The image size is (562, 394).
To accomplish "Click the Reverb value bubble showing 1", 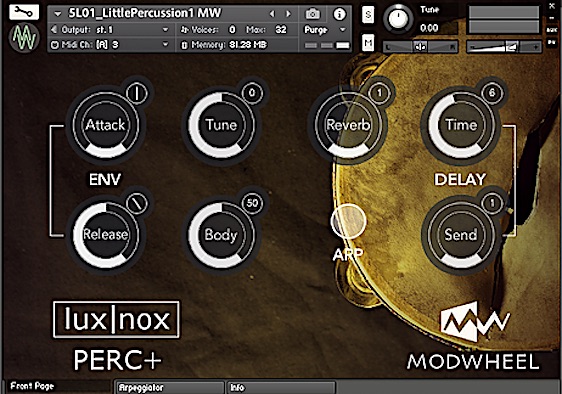I will point(379,93).
